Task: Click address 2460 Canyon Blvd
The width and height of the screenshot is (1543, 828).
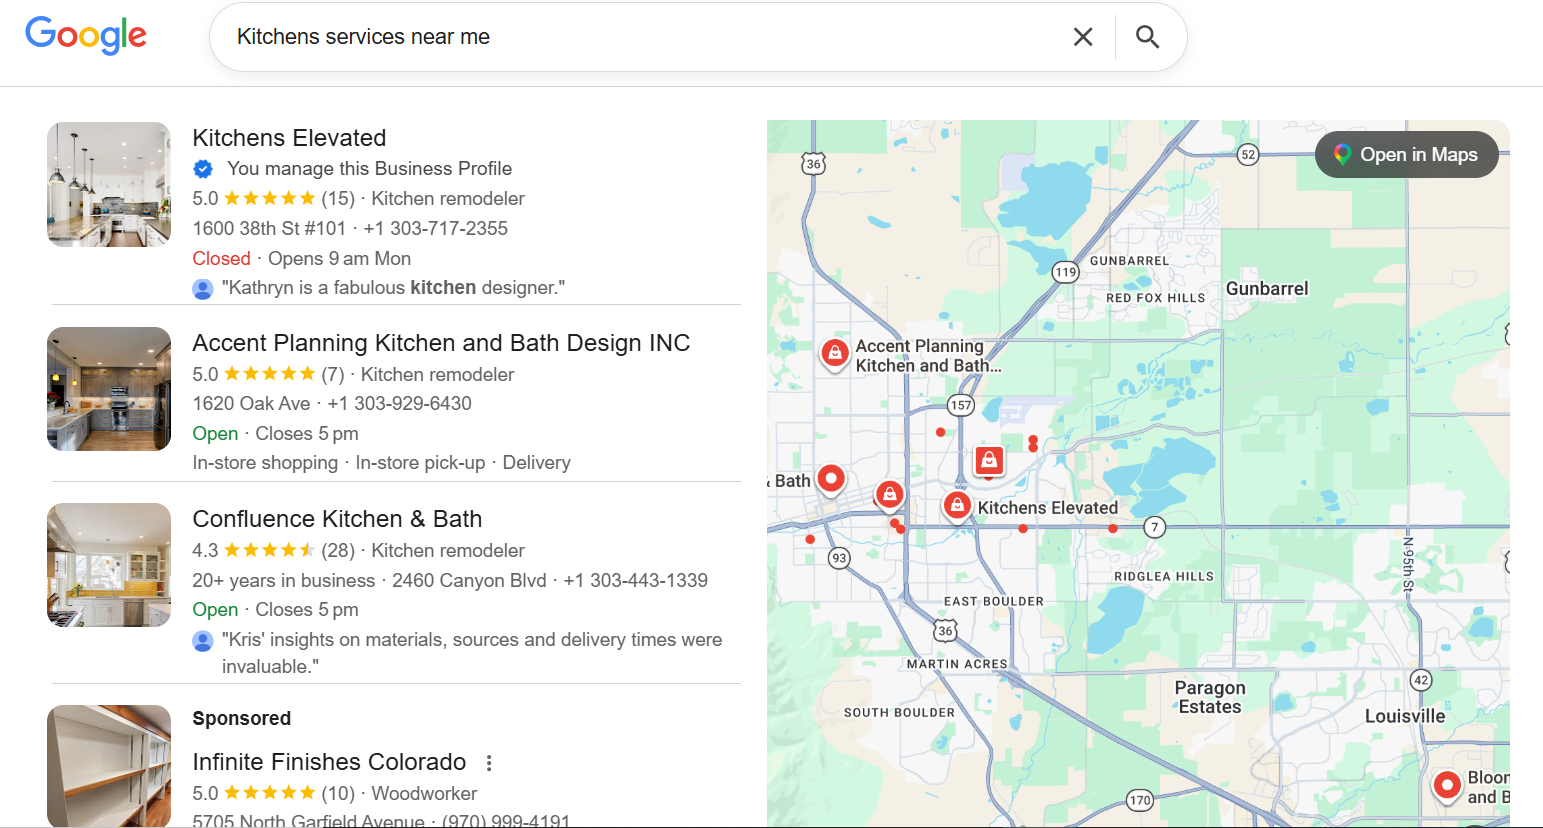Action: 469,581
